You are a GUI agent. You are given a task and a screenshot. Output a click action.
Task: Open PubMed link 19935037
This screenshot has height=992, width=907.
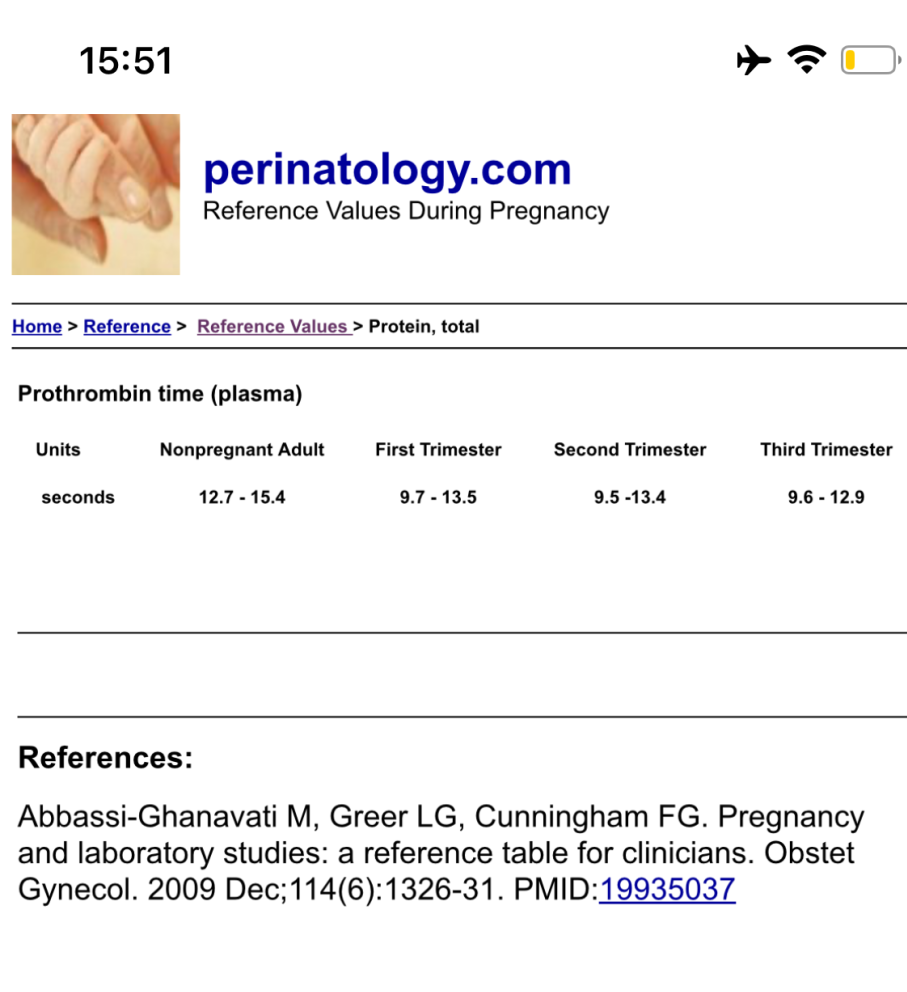tap(667, 890)
